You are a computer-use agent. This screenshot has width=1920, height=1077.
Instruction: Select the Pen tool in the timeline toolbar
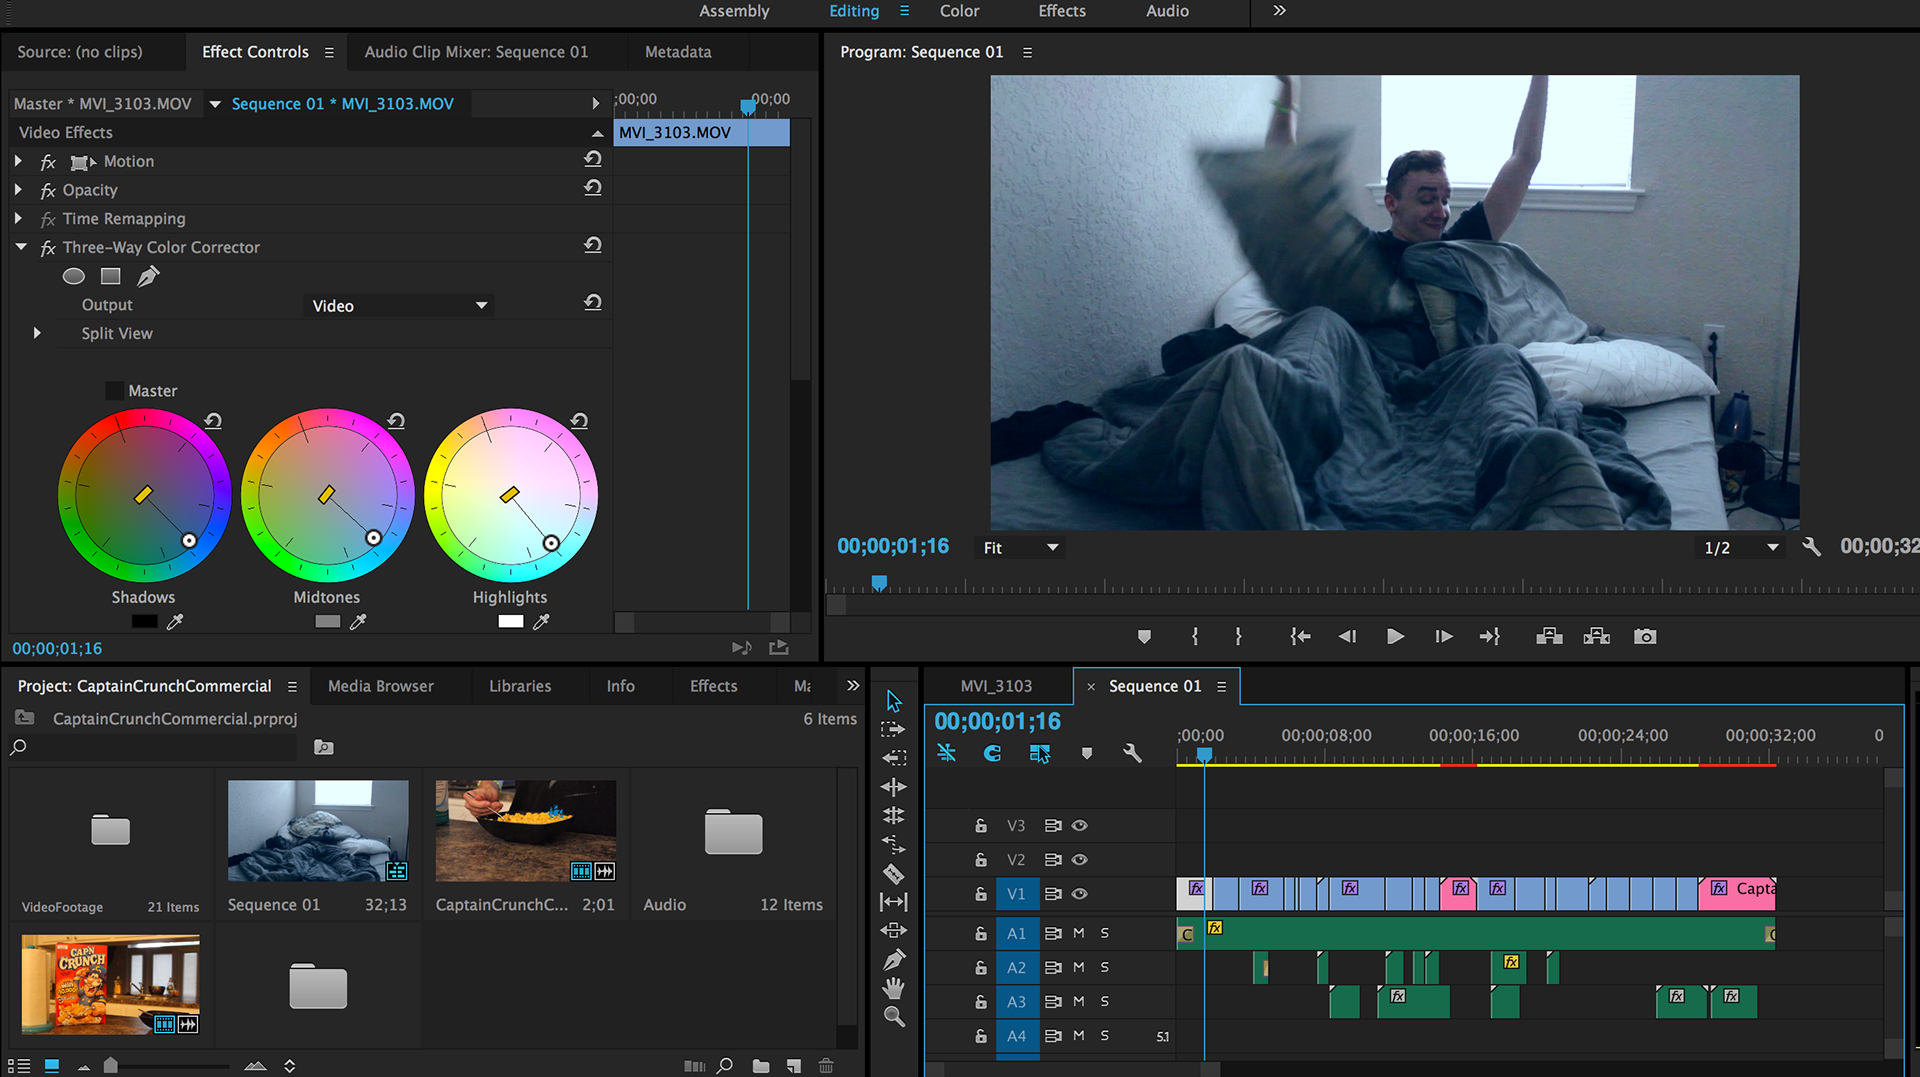pyautogui.click(x=893, y=960)
